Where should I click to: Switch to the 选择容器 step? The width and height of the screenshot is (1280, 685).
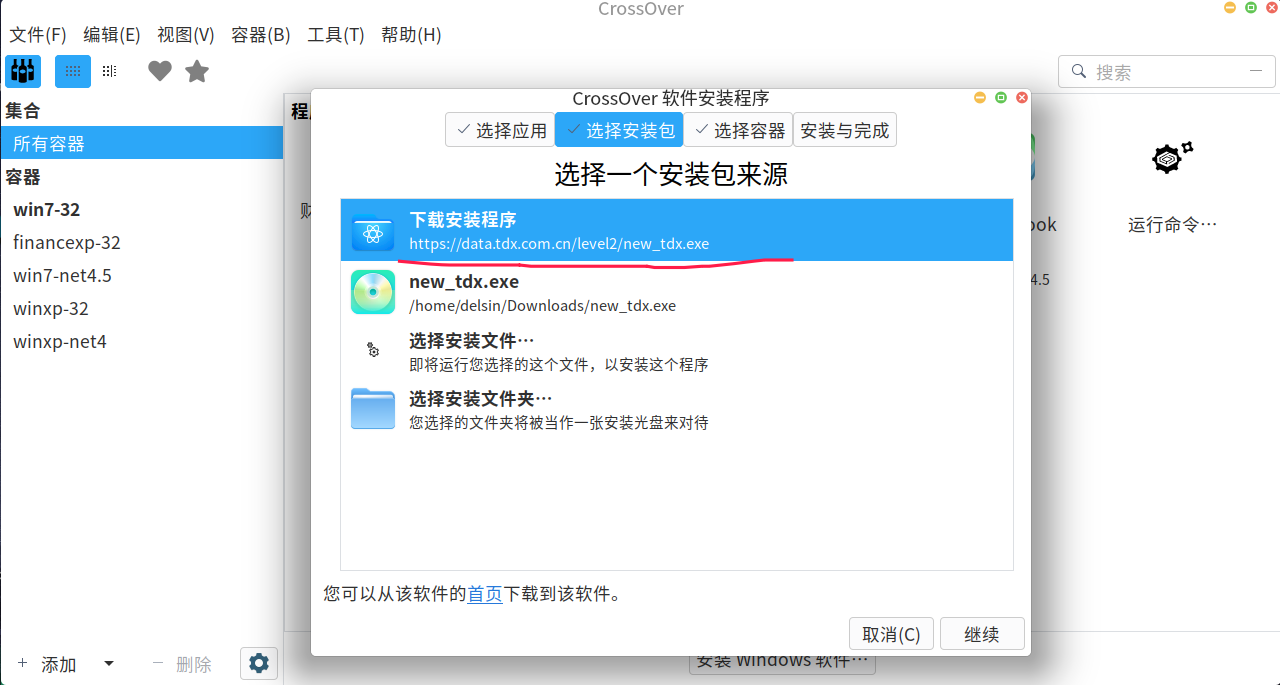tap(737, 129)
